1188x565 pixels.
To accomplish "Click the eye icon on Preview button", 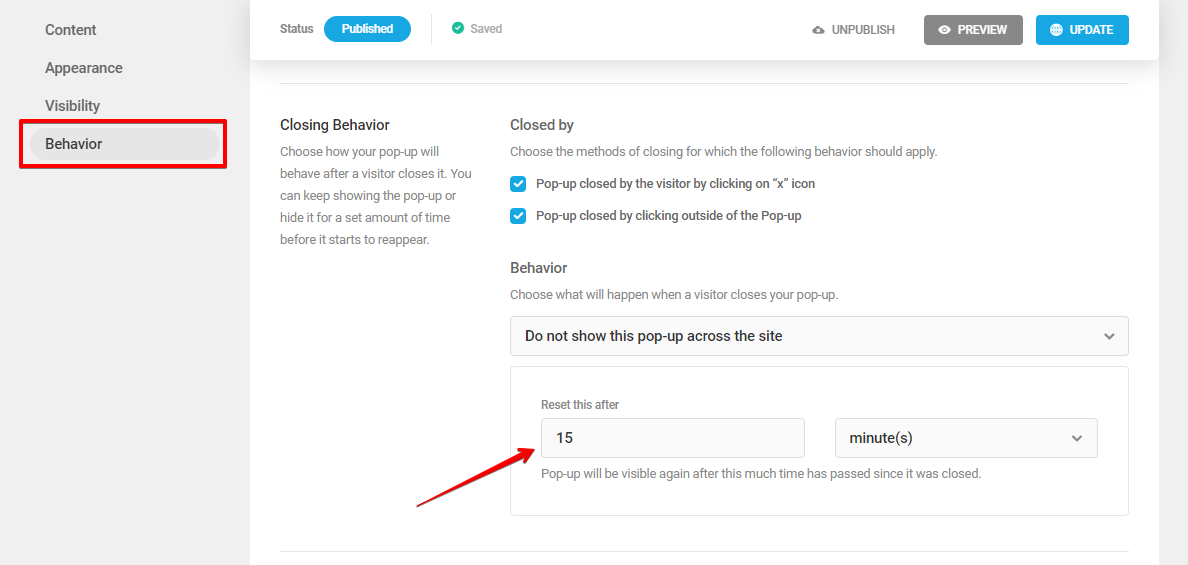I will [944, 30].
